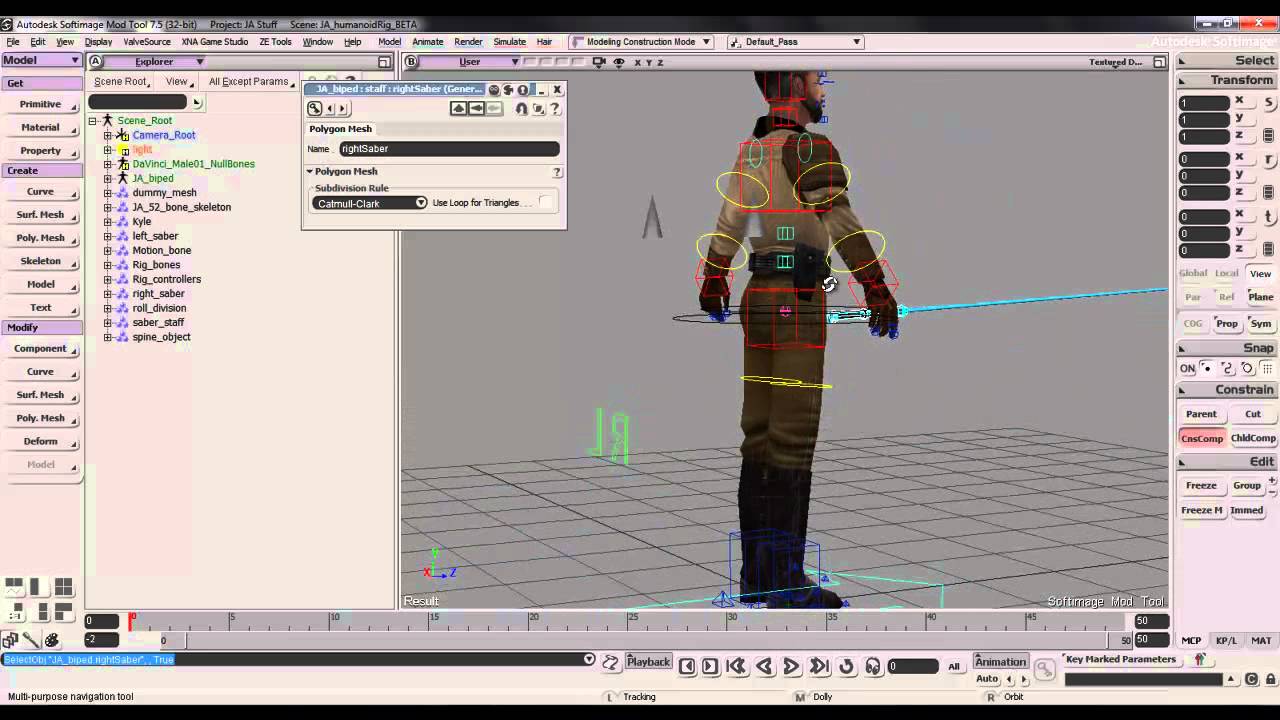This screenshot has height=720, width=1280.
Task: Toggle Immed immediate mode
Action: (x=1247, y=510)
